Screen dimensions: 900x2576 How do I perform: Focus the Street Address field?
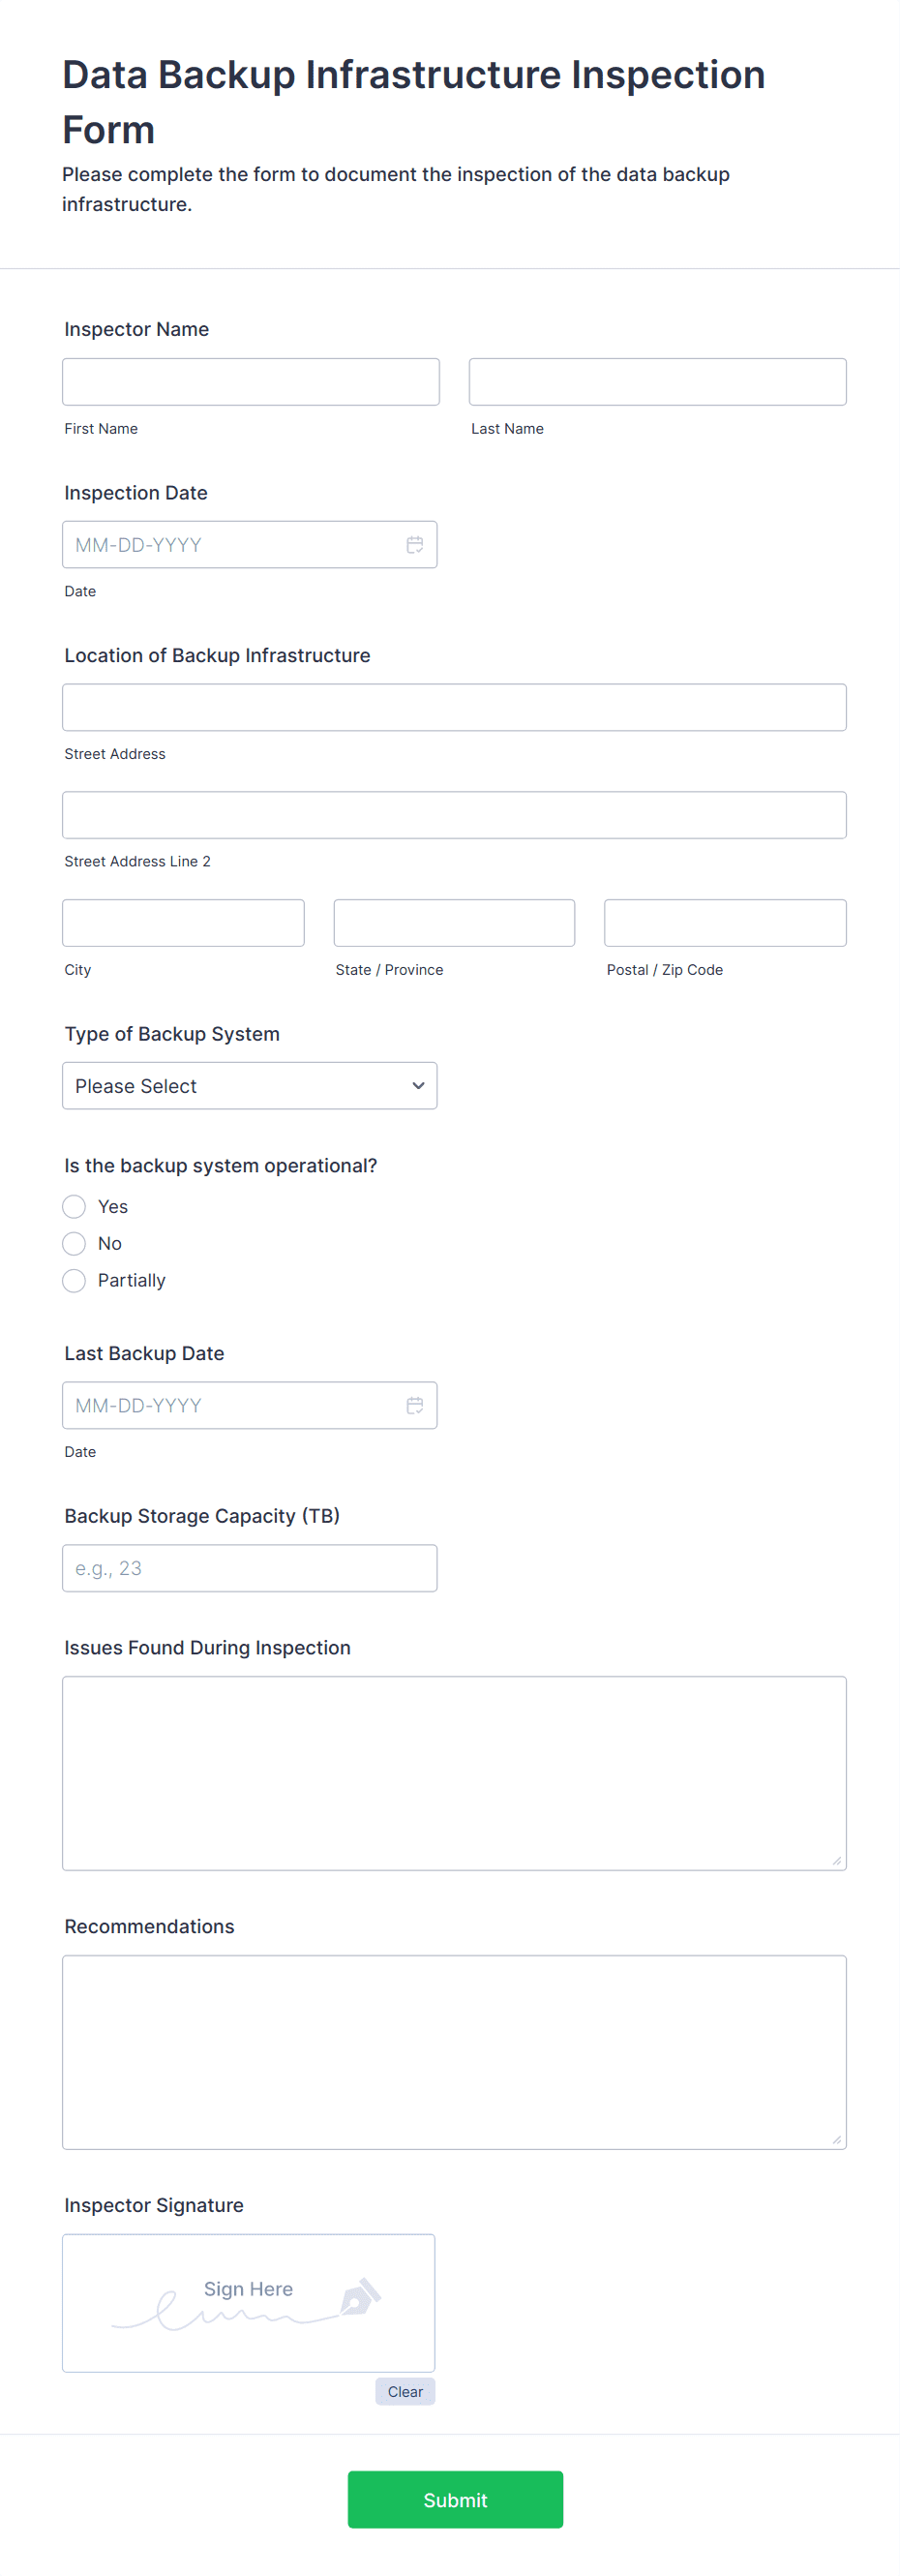pos(454,707)
